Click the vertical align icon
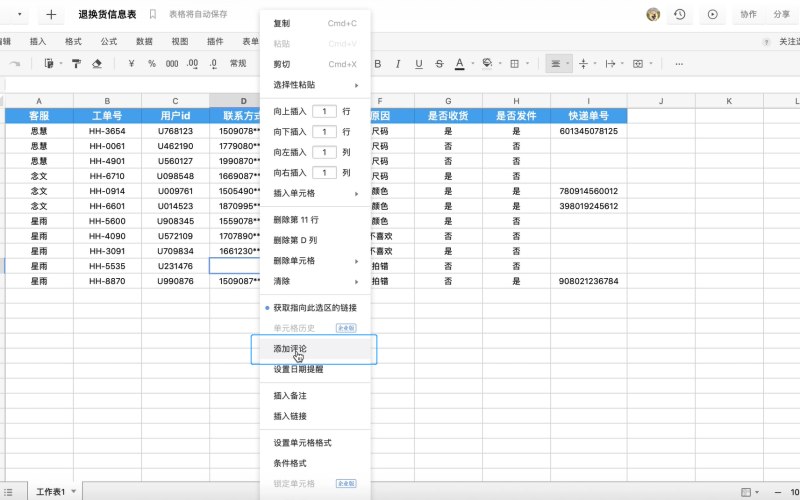This screenshot has height=500, width=800. coord(583,64)
